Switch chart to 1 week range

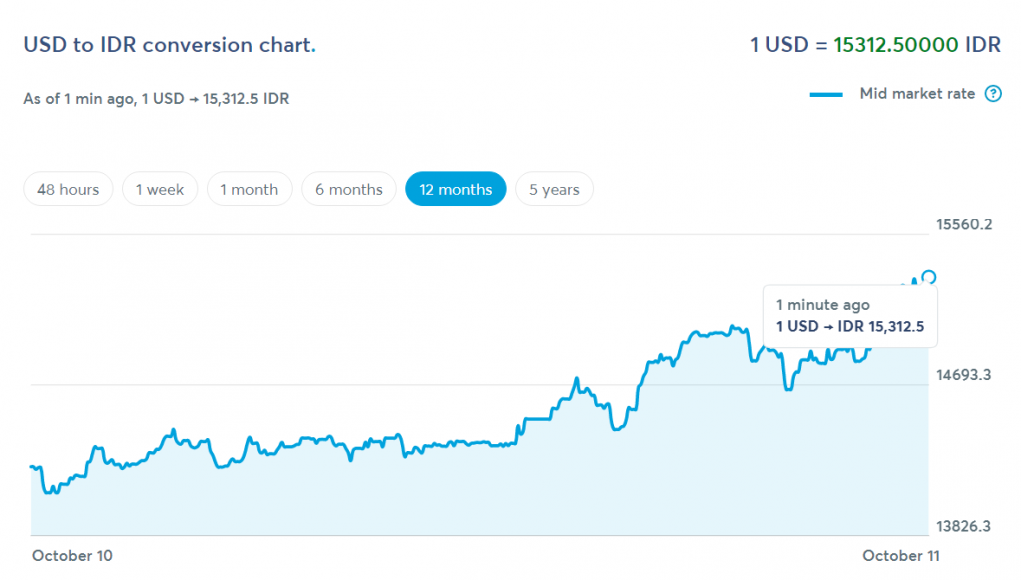[160, 189]
